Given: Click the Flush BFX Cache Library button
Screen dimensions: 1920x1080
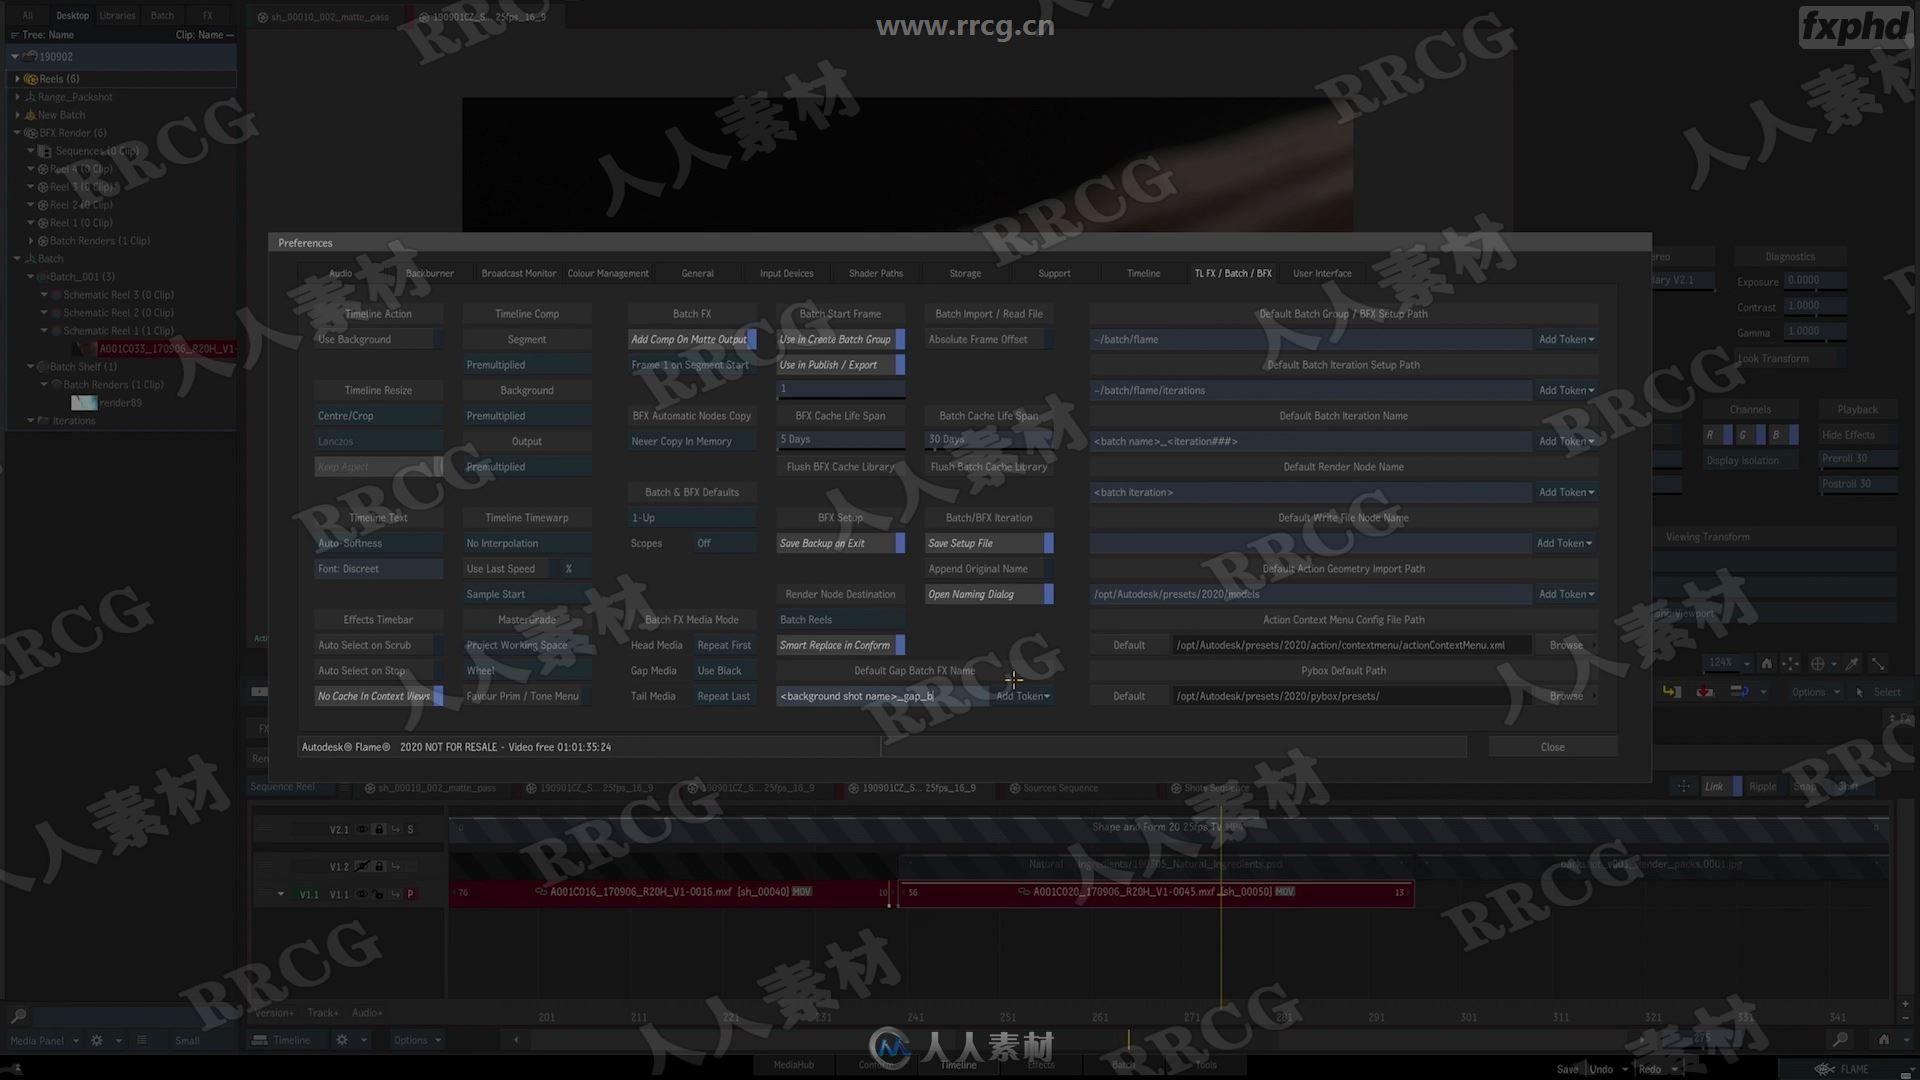Looking at the screenshot, I should [x=840, y=467].
